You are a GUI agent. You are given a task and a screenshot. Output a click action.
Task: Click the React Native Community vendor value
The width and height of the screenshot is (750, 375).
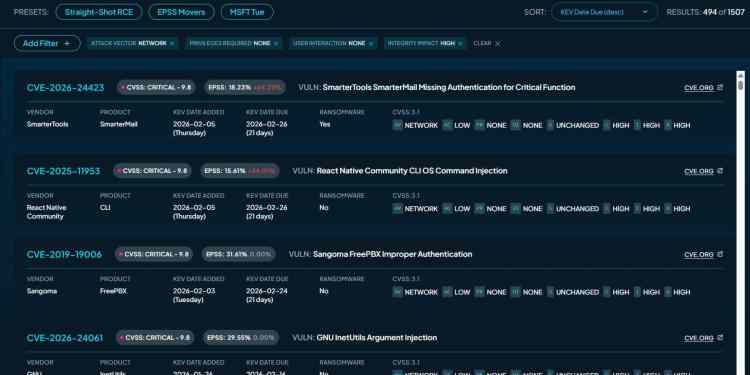[46, 212]
